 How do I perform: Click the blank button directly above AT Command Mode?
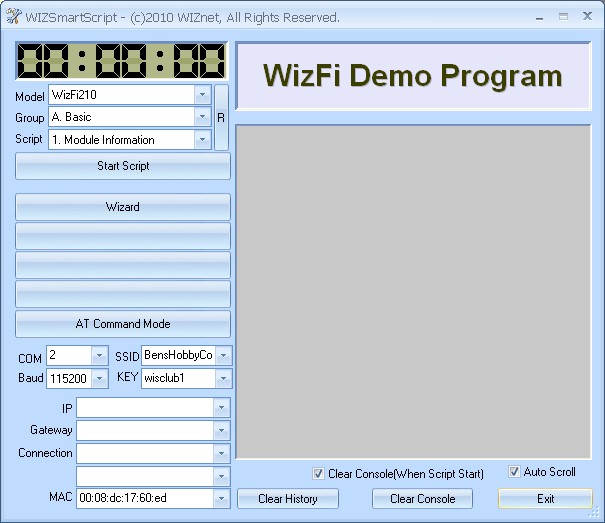coord(123,294)
